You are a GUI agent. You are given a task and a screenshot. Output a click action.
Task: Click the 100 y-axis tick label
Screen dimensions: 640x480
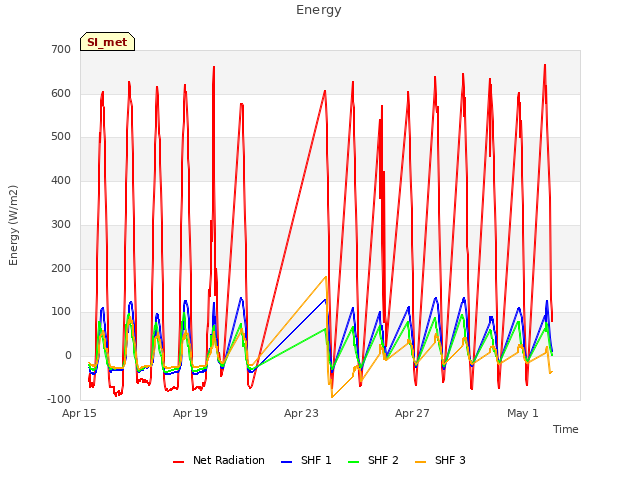click(61, 312)
